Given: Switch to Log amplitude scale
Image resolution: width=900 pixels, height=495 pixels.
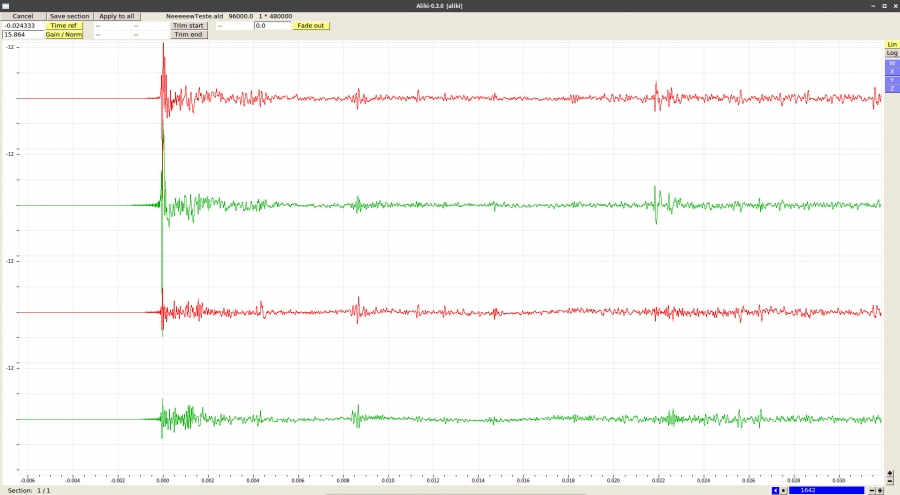Looking at the screenshot, I should pyautogui.click(x=892, y=53).
